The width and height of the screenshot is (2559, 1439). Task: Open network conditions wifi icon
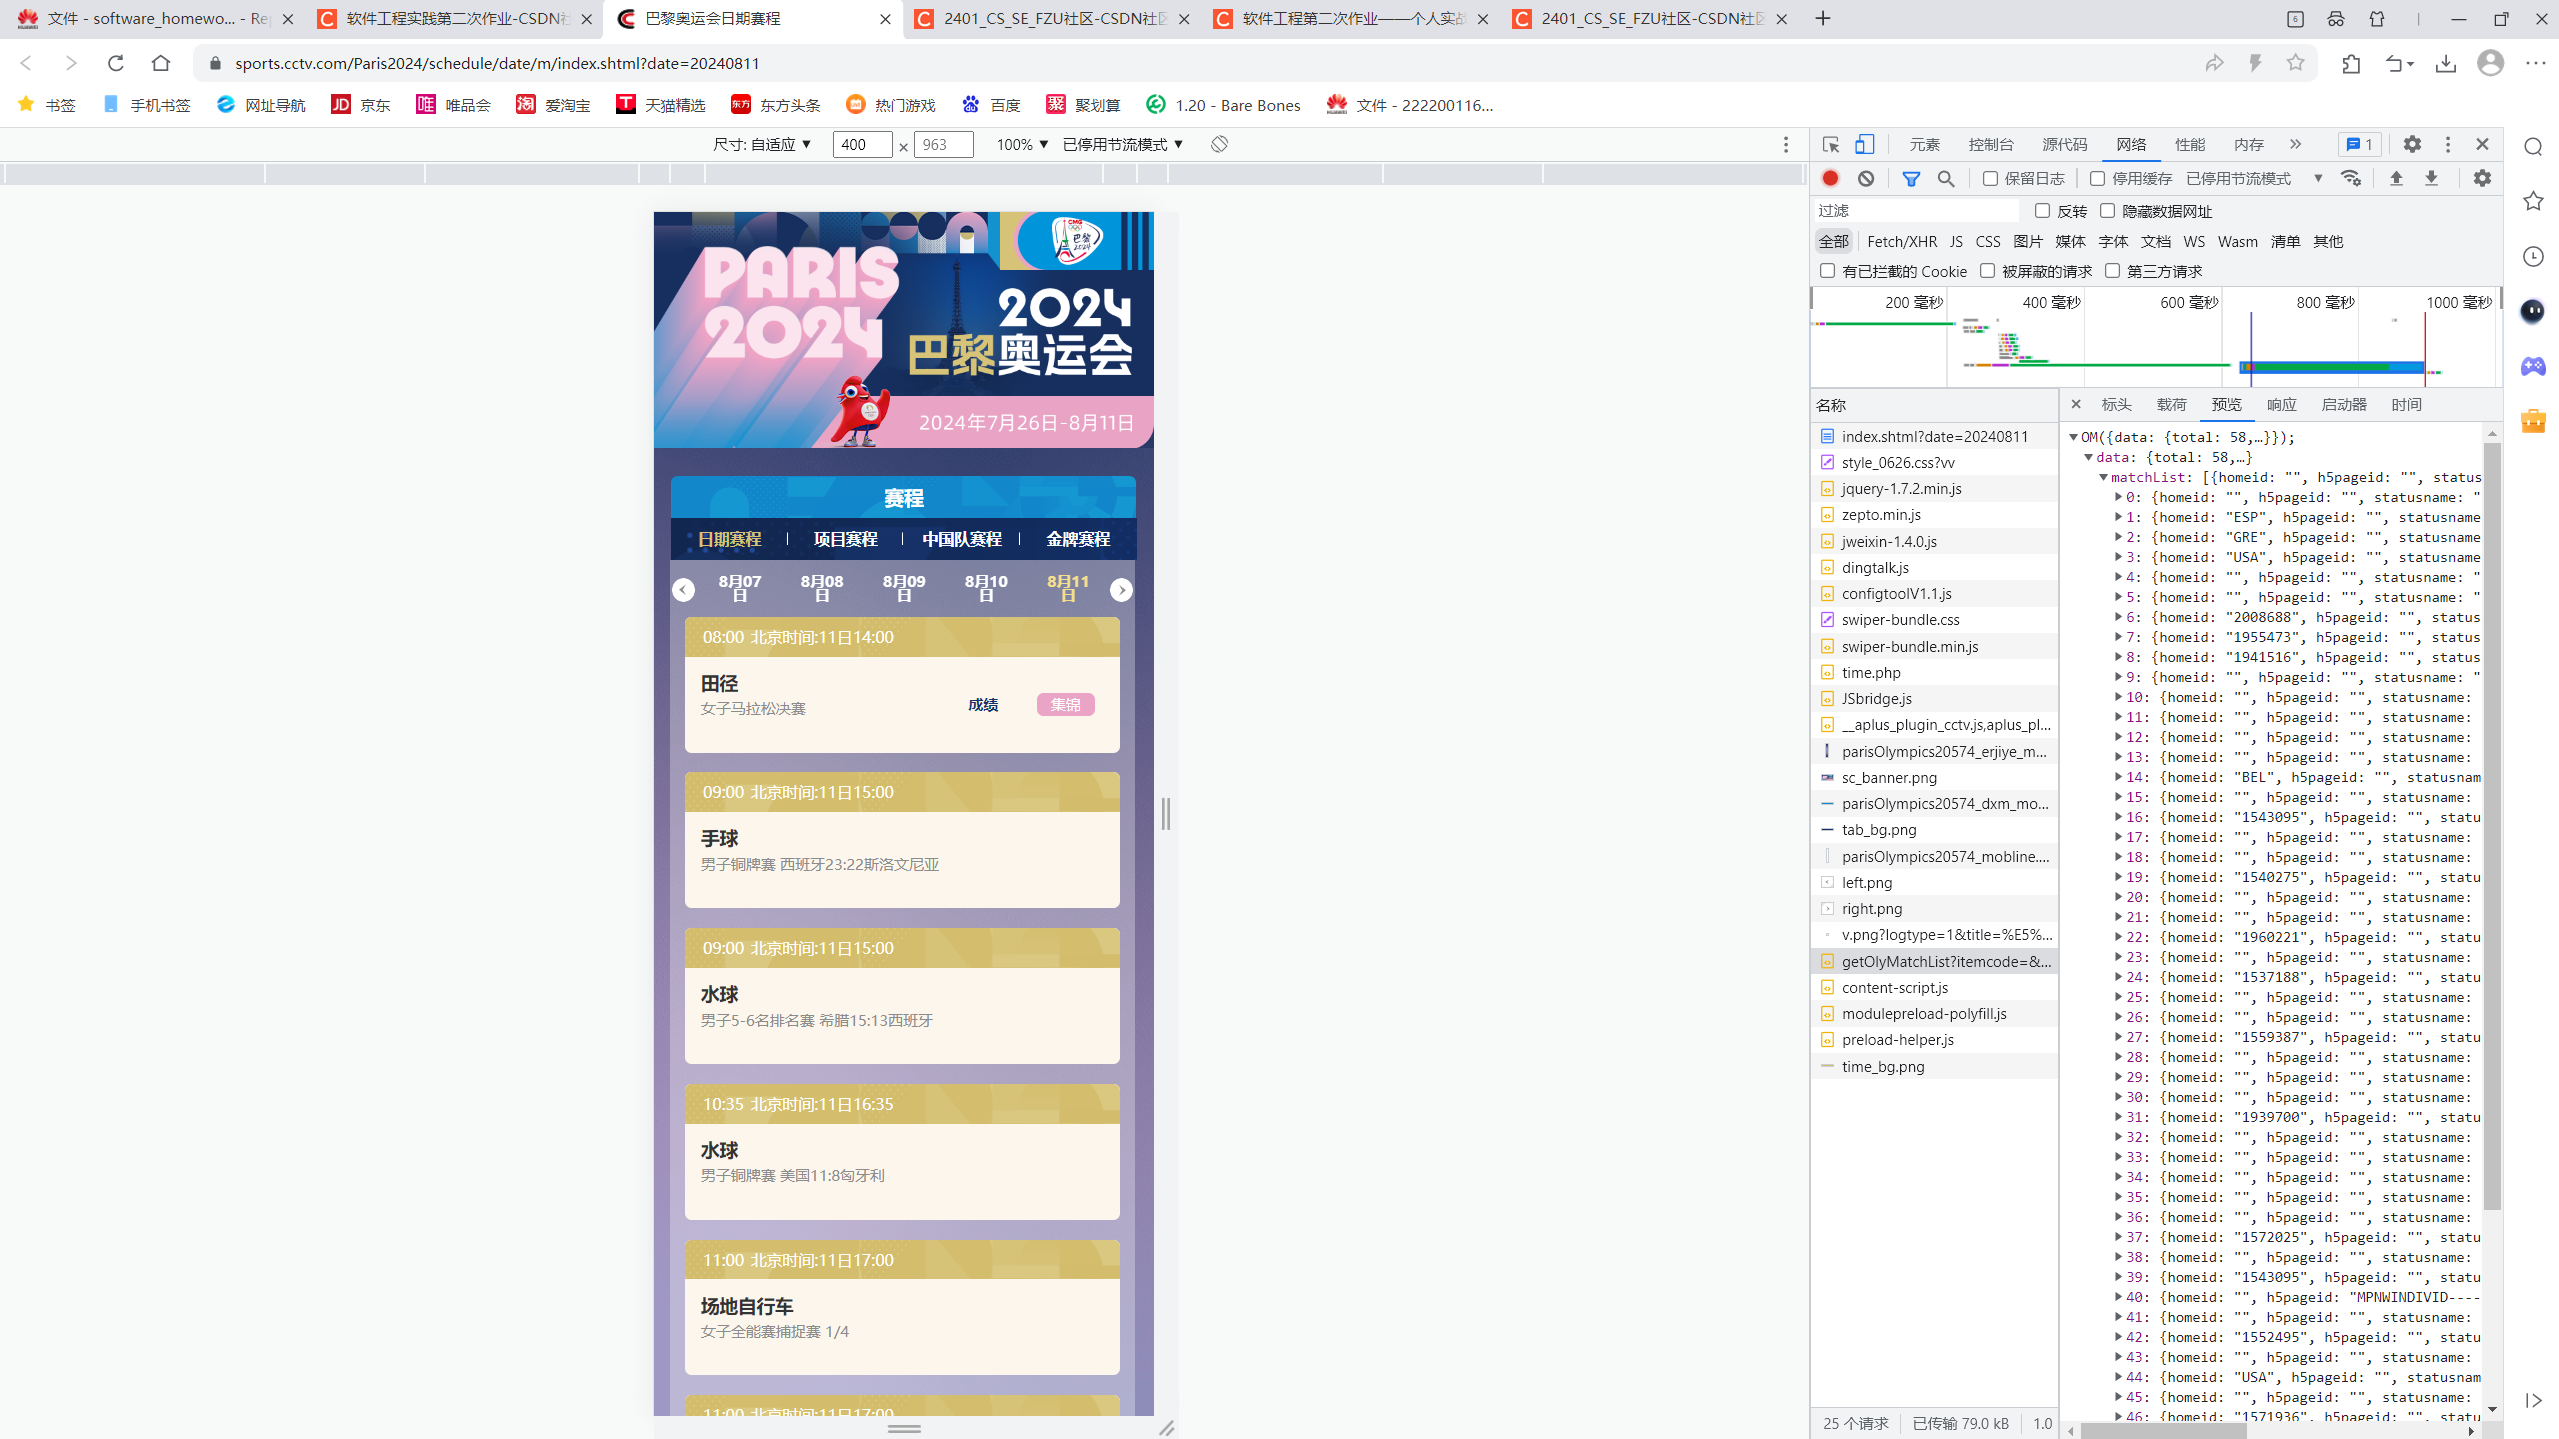click(2351, 178)
